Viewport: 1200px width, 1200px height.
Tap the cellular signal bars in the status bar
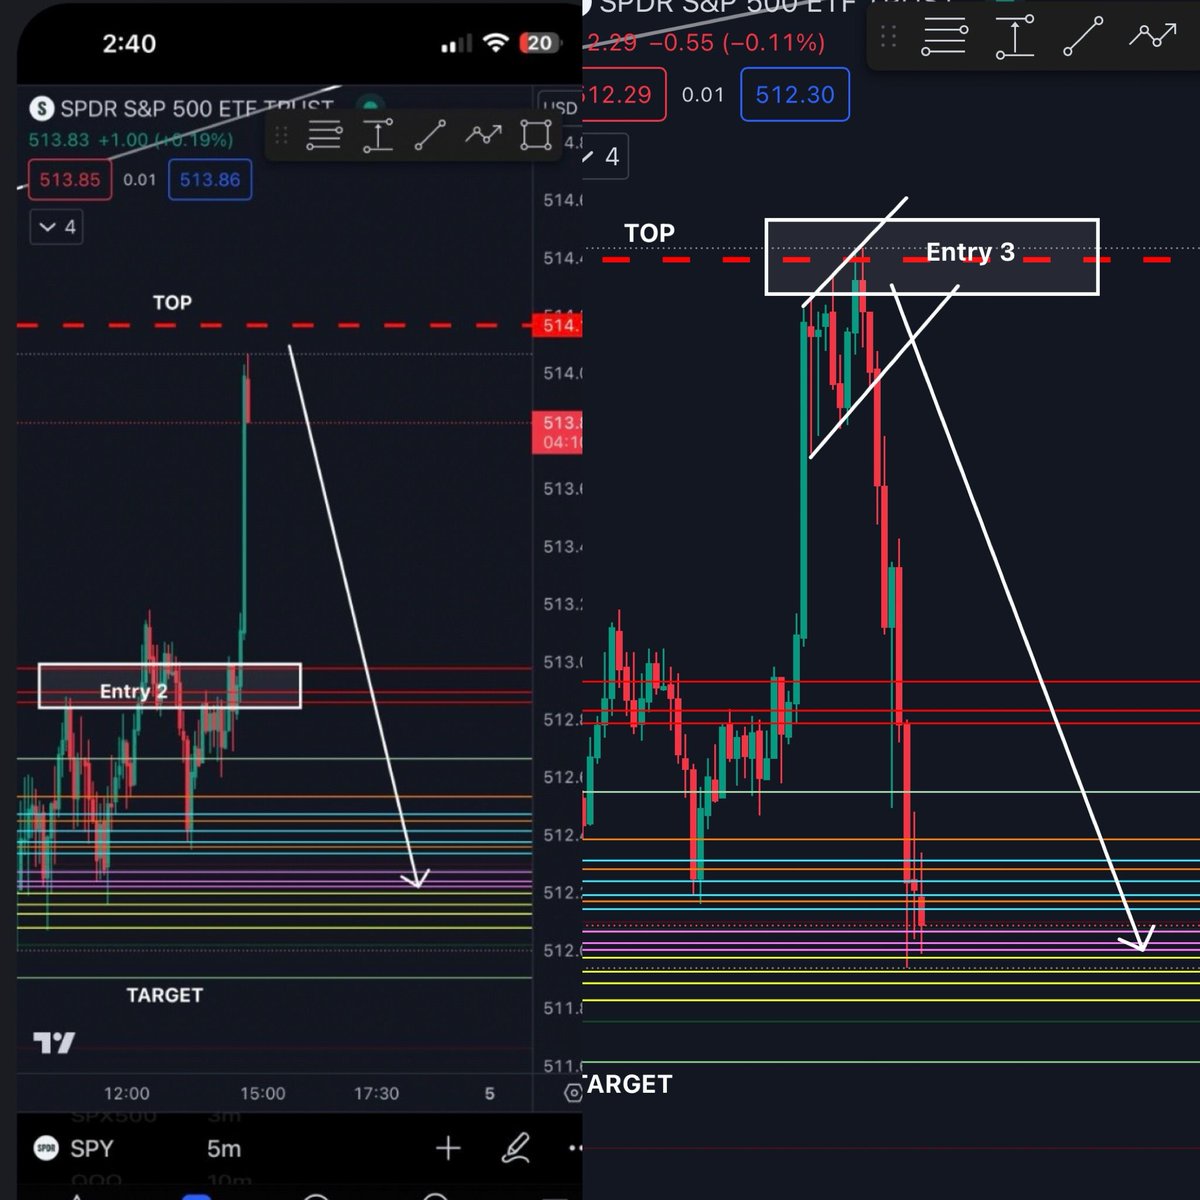pos(457,44)
